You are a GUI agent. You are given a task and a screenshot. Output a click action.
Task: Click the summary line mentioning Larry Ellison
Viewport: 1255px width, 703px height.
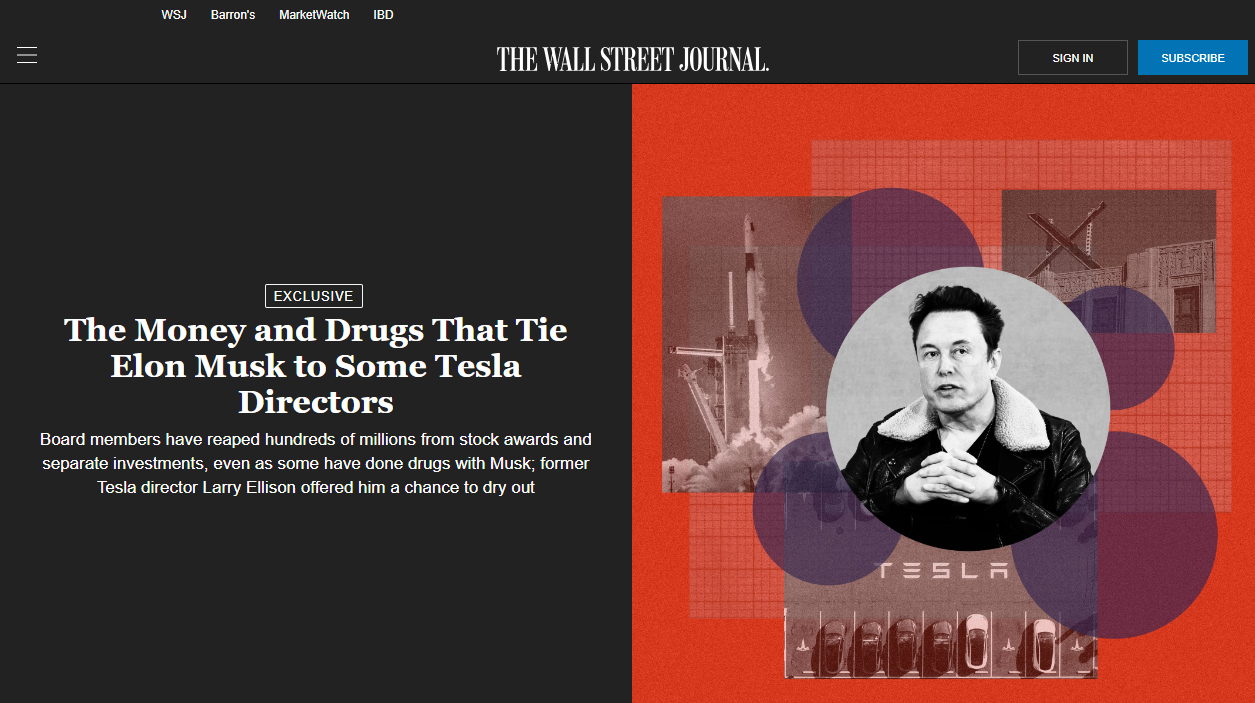tap(315, 487)
